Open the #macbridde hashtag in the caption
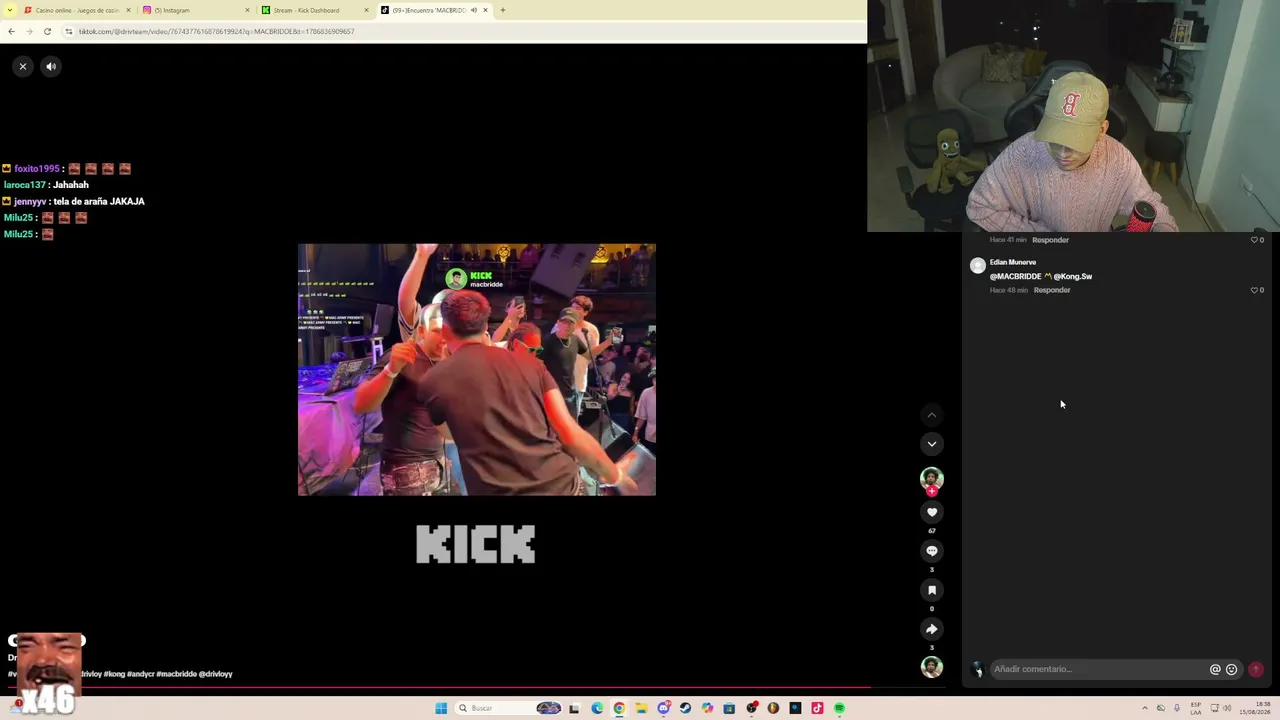 coord(176,674)
